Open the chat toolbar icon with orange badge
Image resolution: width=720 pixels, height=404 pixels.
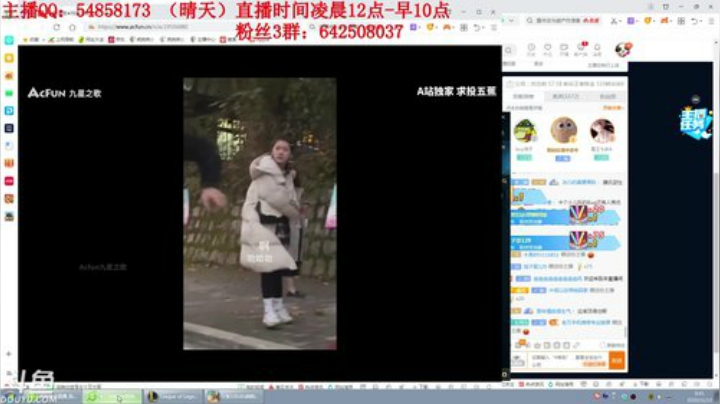[520, 344]
